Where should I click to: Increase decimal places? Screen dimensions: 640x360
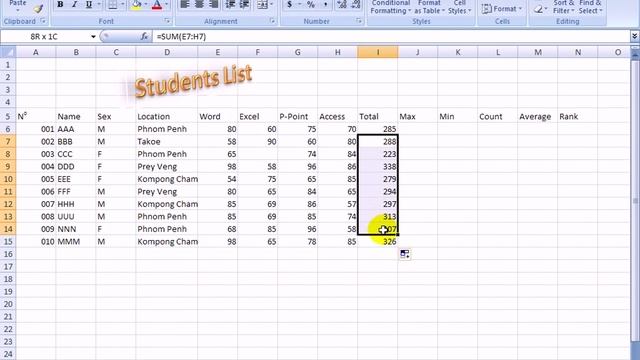pyautogui.click(x=342, y=4)
